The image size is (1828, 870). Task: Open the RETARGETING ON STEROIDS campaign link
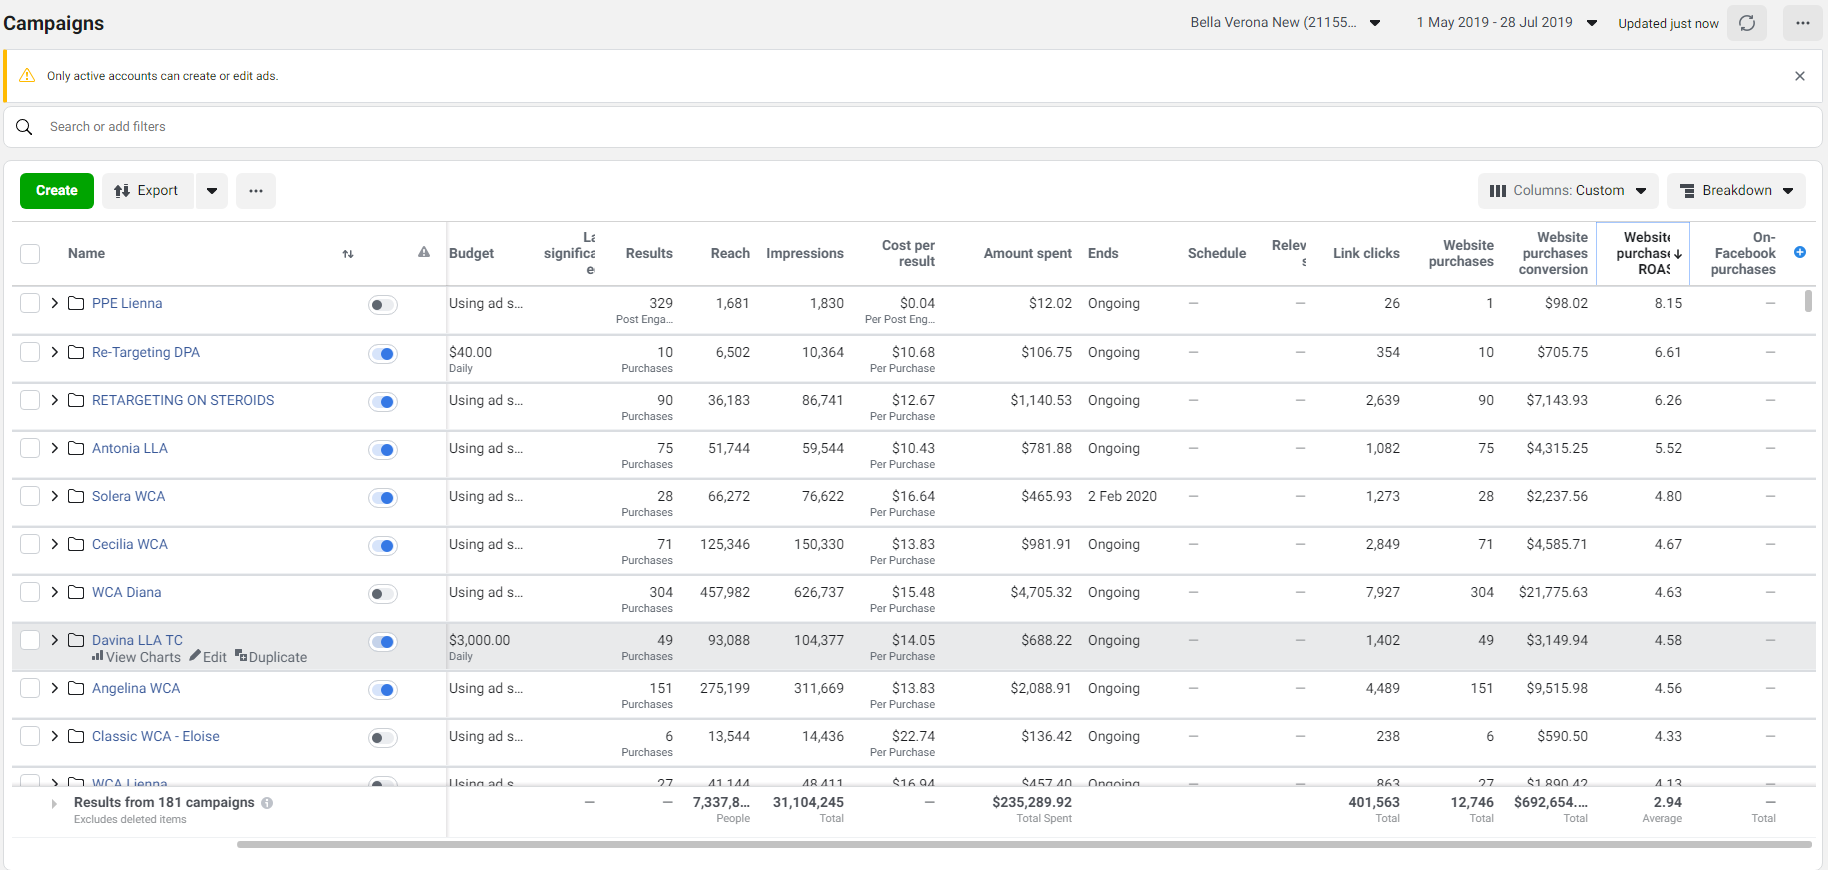pos(183,400)
